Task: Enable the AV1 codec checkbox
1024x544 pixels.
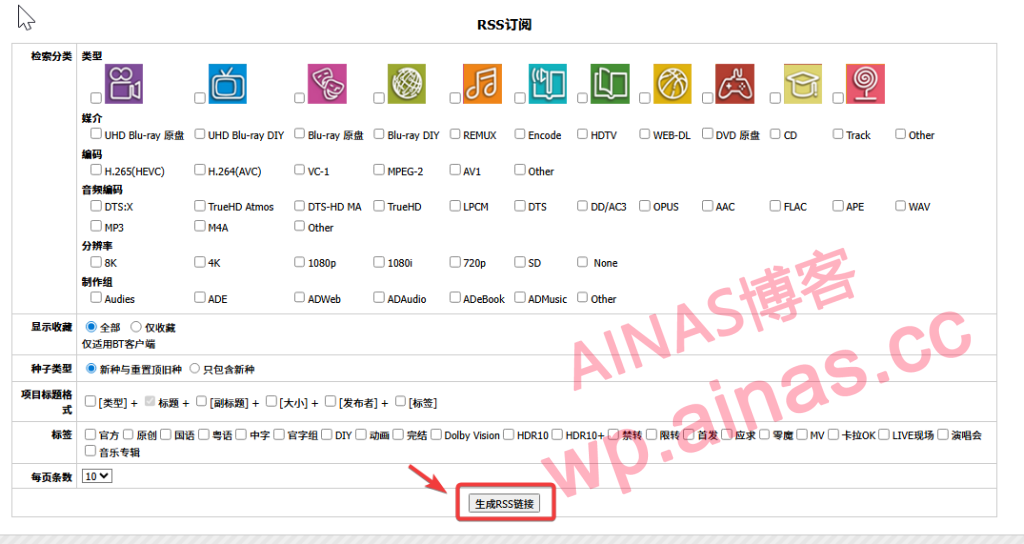Action: click(x=455, y=170)
